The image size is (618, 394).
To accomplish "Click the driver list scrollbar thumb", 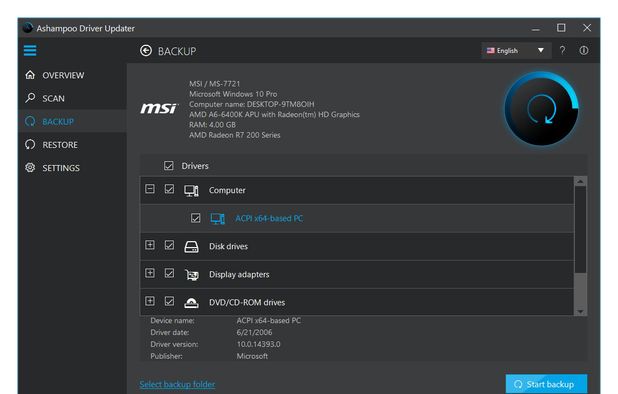I will (580, 230).
